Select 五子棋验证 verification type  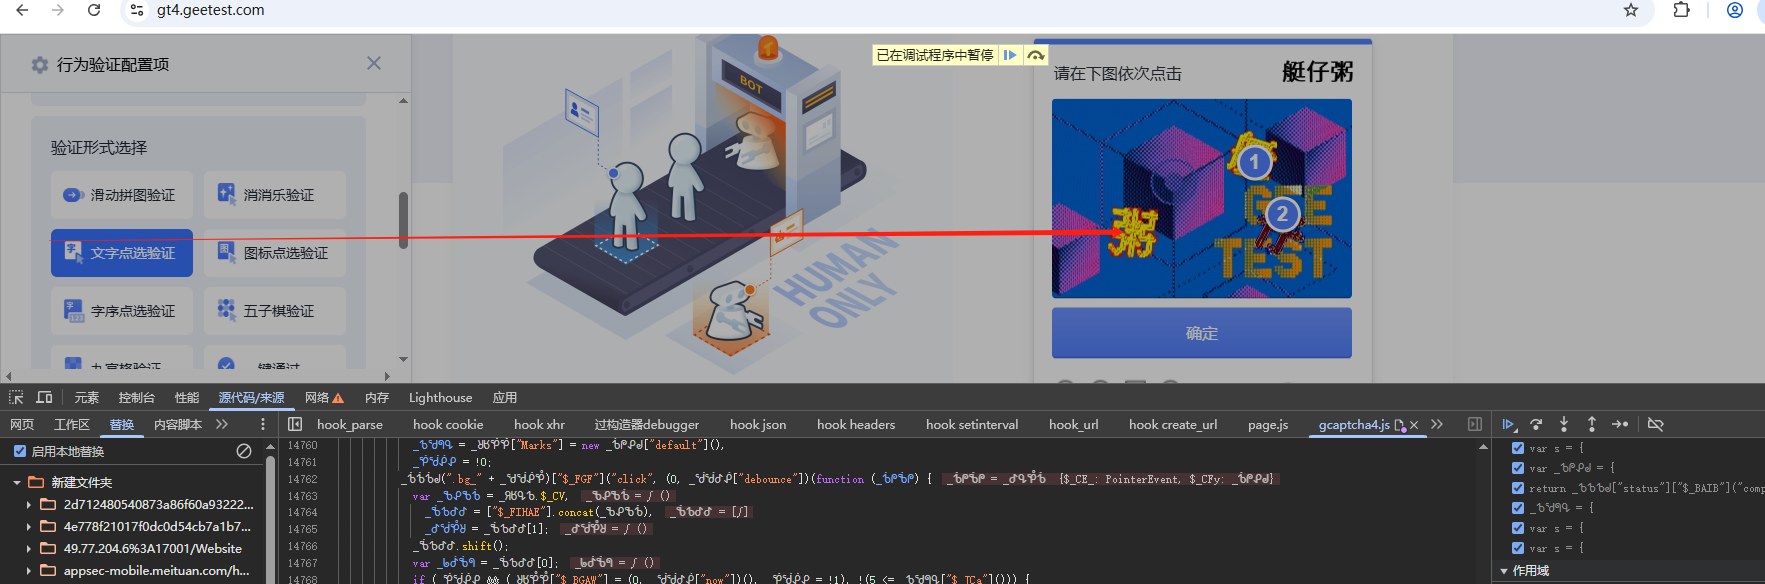click(x=275, y=311)
